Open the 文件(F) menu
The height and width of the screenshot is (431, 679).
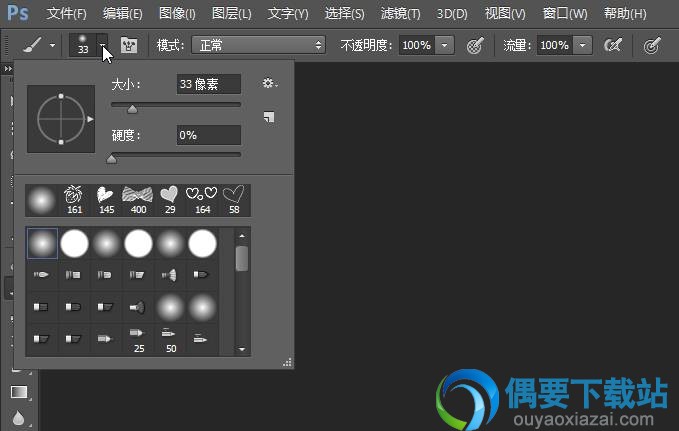click(66, 13)
